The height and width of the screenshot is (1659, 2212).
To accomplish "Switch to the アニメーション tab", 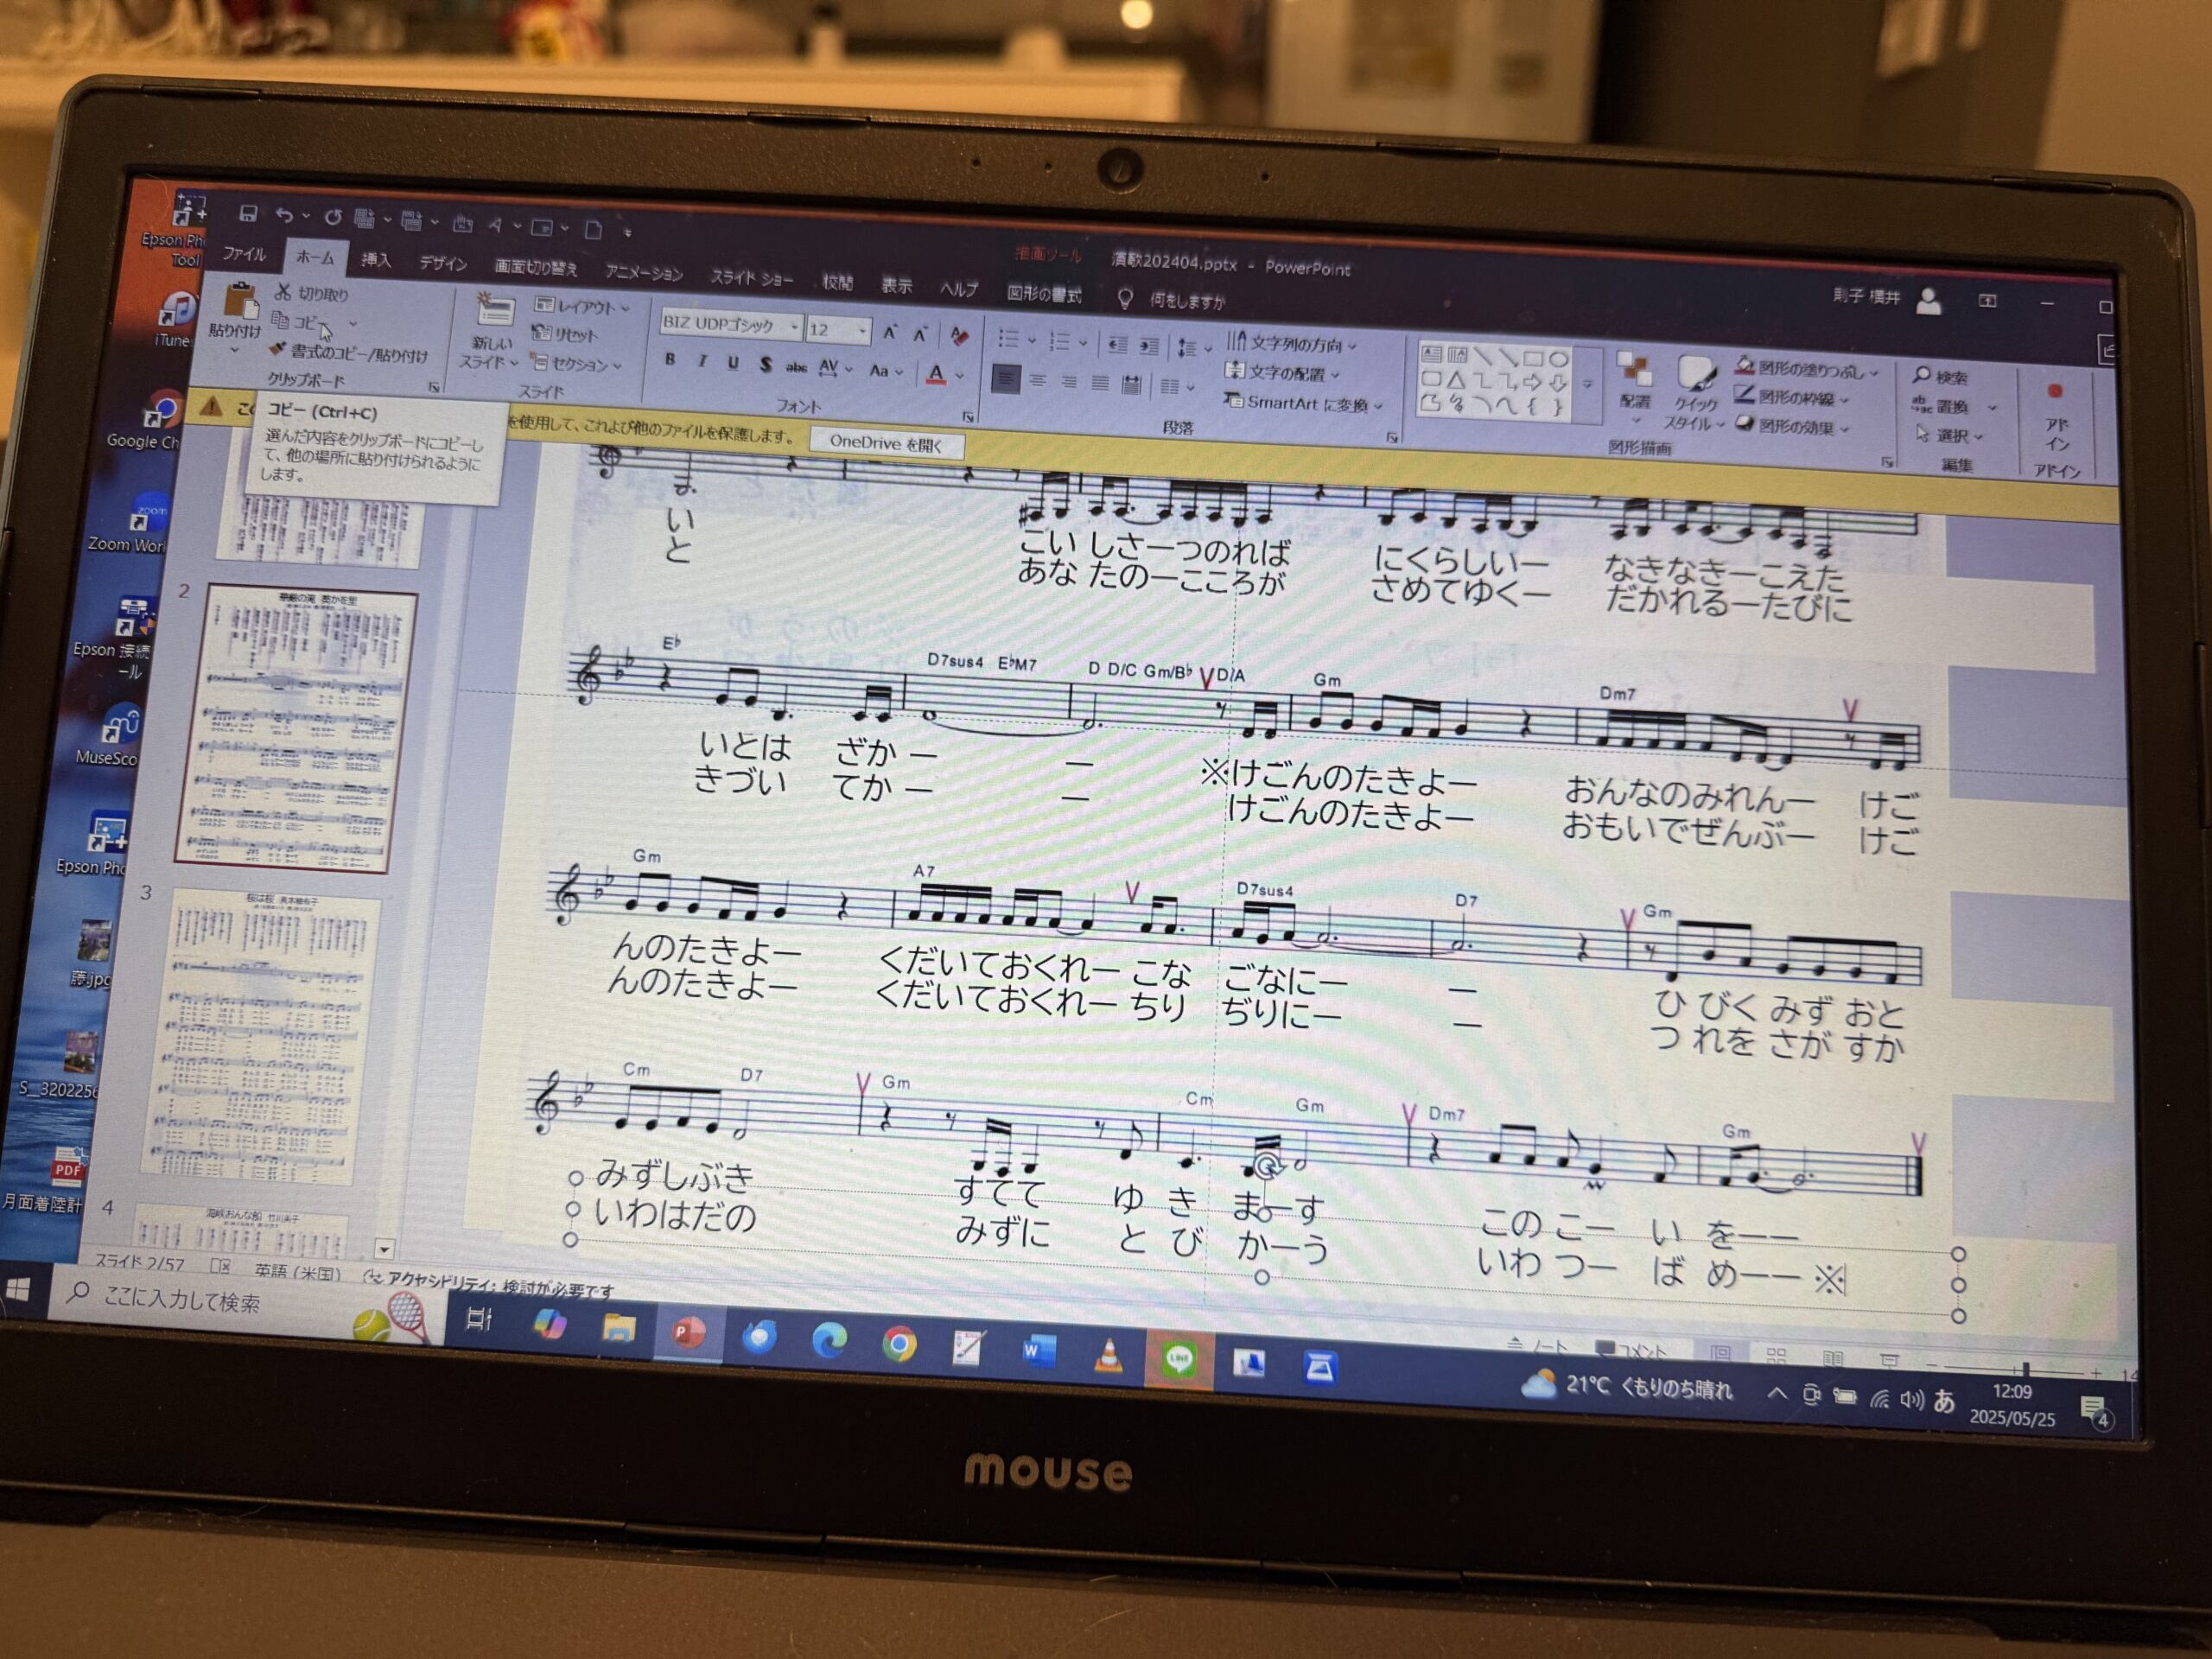I will click(x=644, y=272).
